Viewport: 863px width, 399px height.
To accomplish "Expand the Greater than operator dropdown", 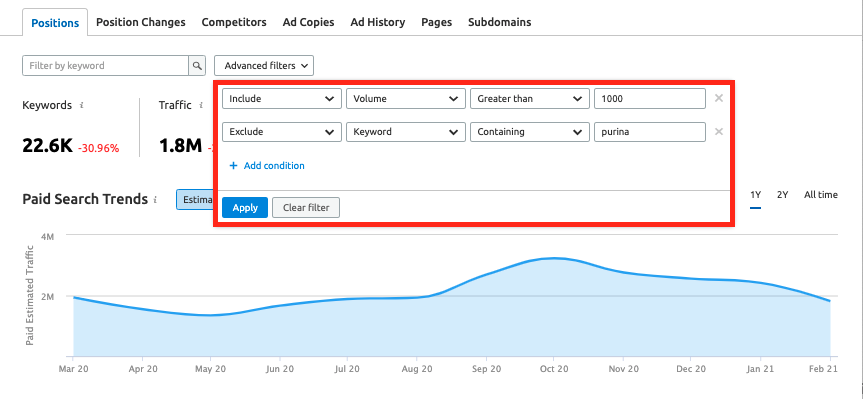I will click(x=530, y=99).
